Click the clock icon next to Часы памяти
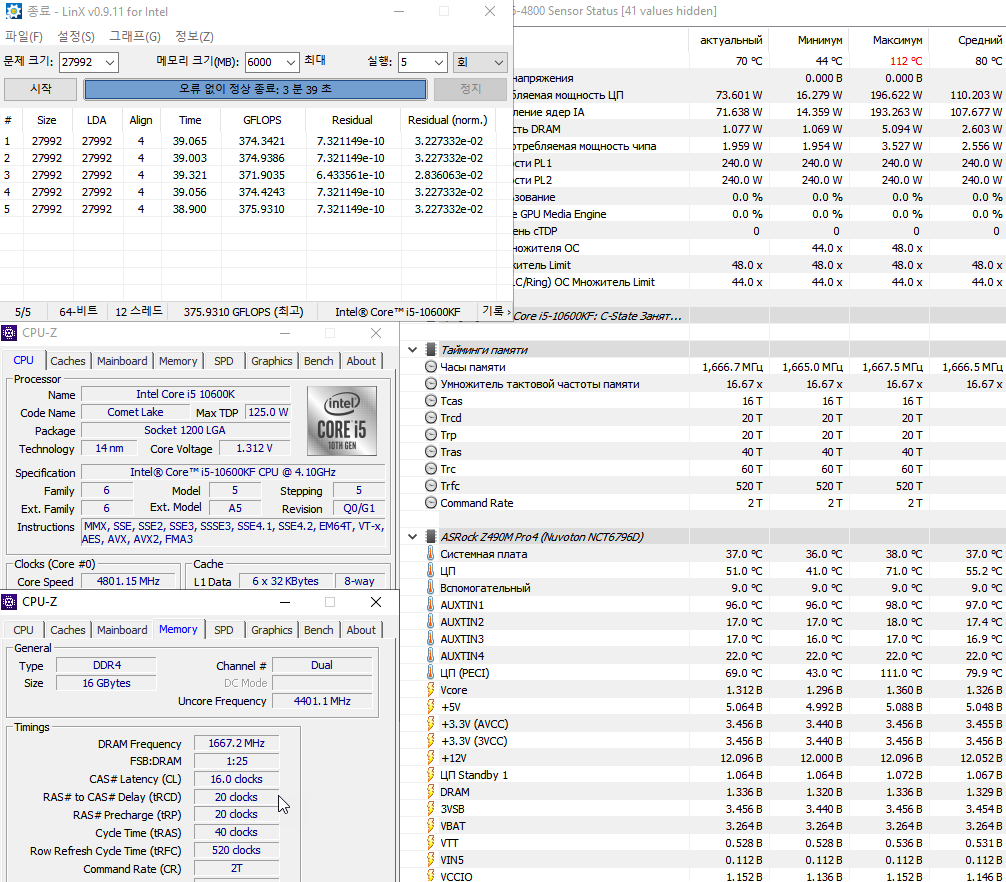Screen dimensions: 1006x882 click(431, 367)
